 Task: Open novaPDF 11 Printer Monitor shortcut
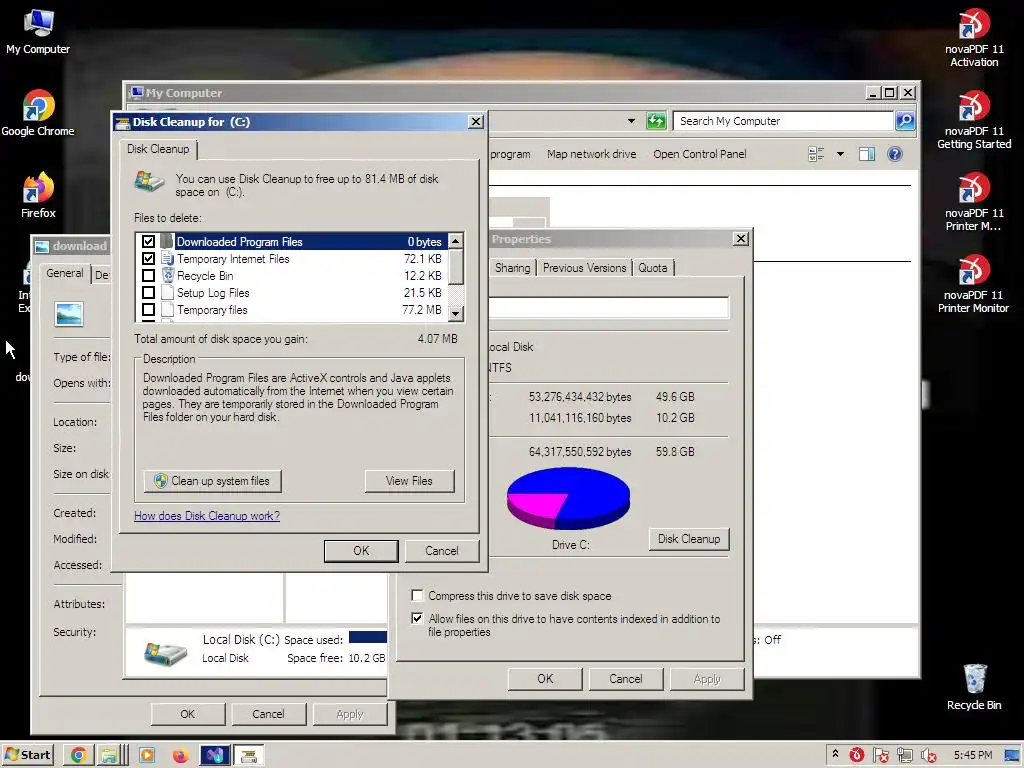point(974,284)
